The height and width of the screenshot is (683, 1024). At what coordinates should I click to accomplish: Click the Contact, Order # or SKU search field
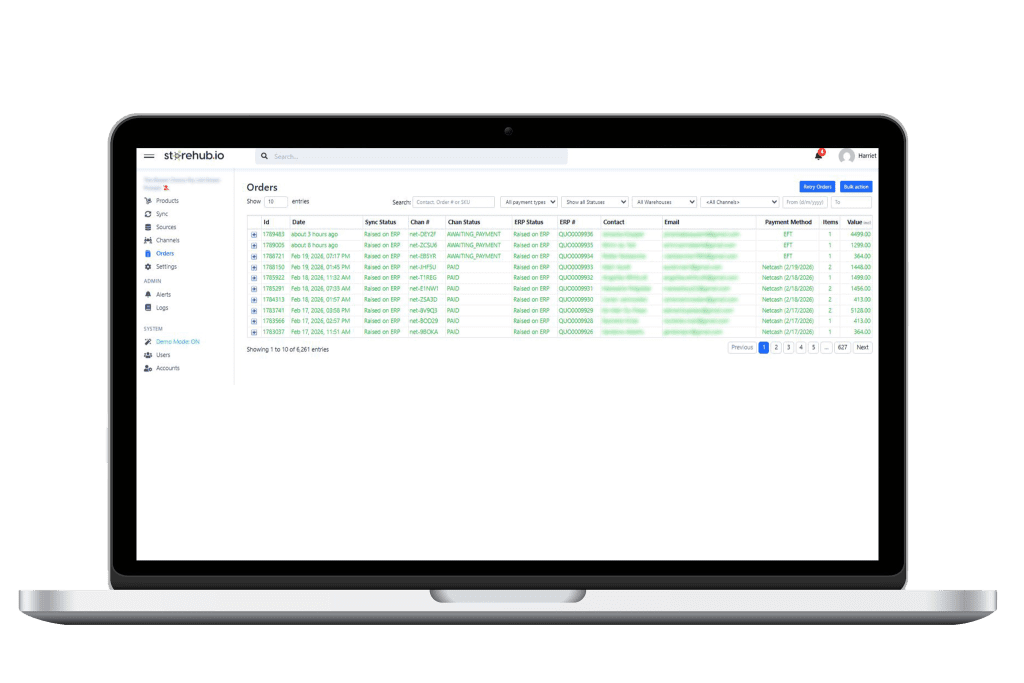(454, 202)
